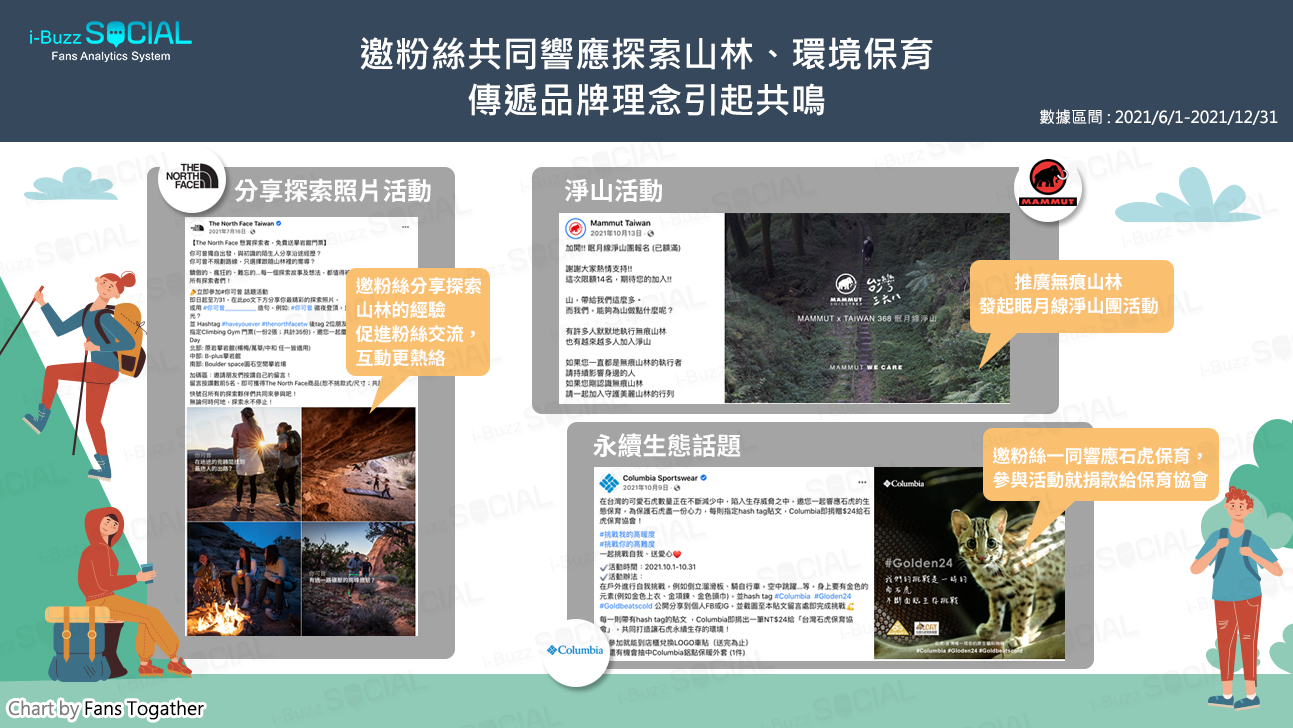Screen dimensions: 1293x728
Task: Click the Columbia logo on the leopard cat image
Action: tap(903, 483)
